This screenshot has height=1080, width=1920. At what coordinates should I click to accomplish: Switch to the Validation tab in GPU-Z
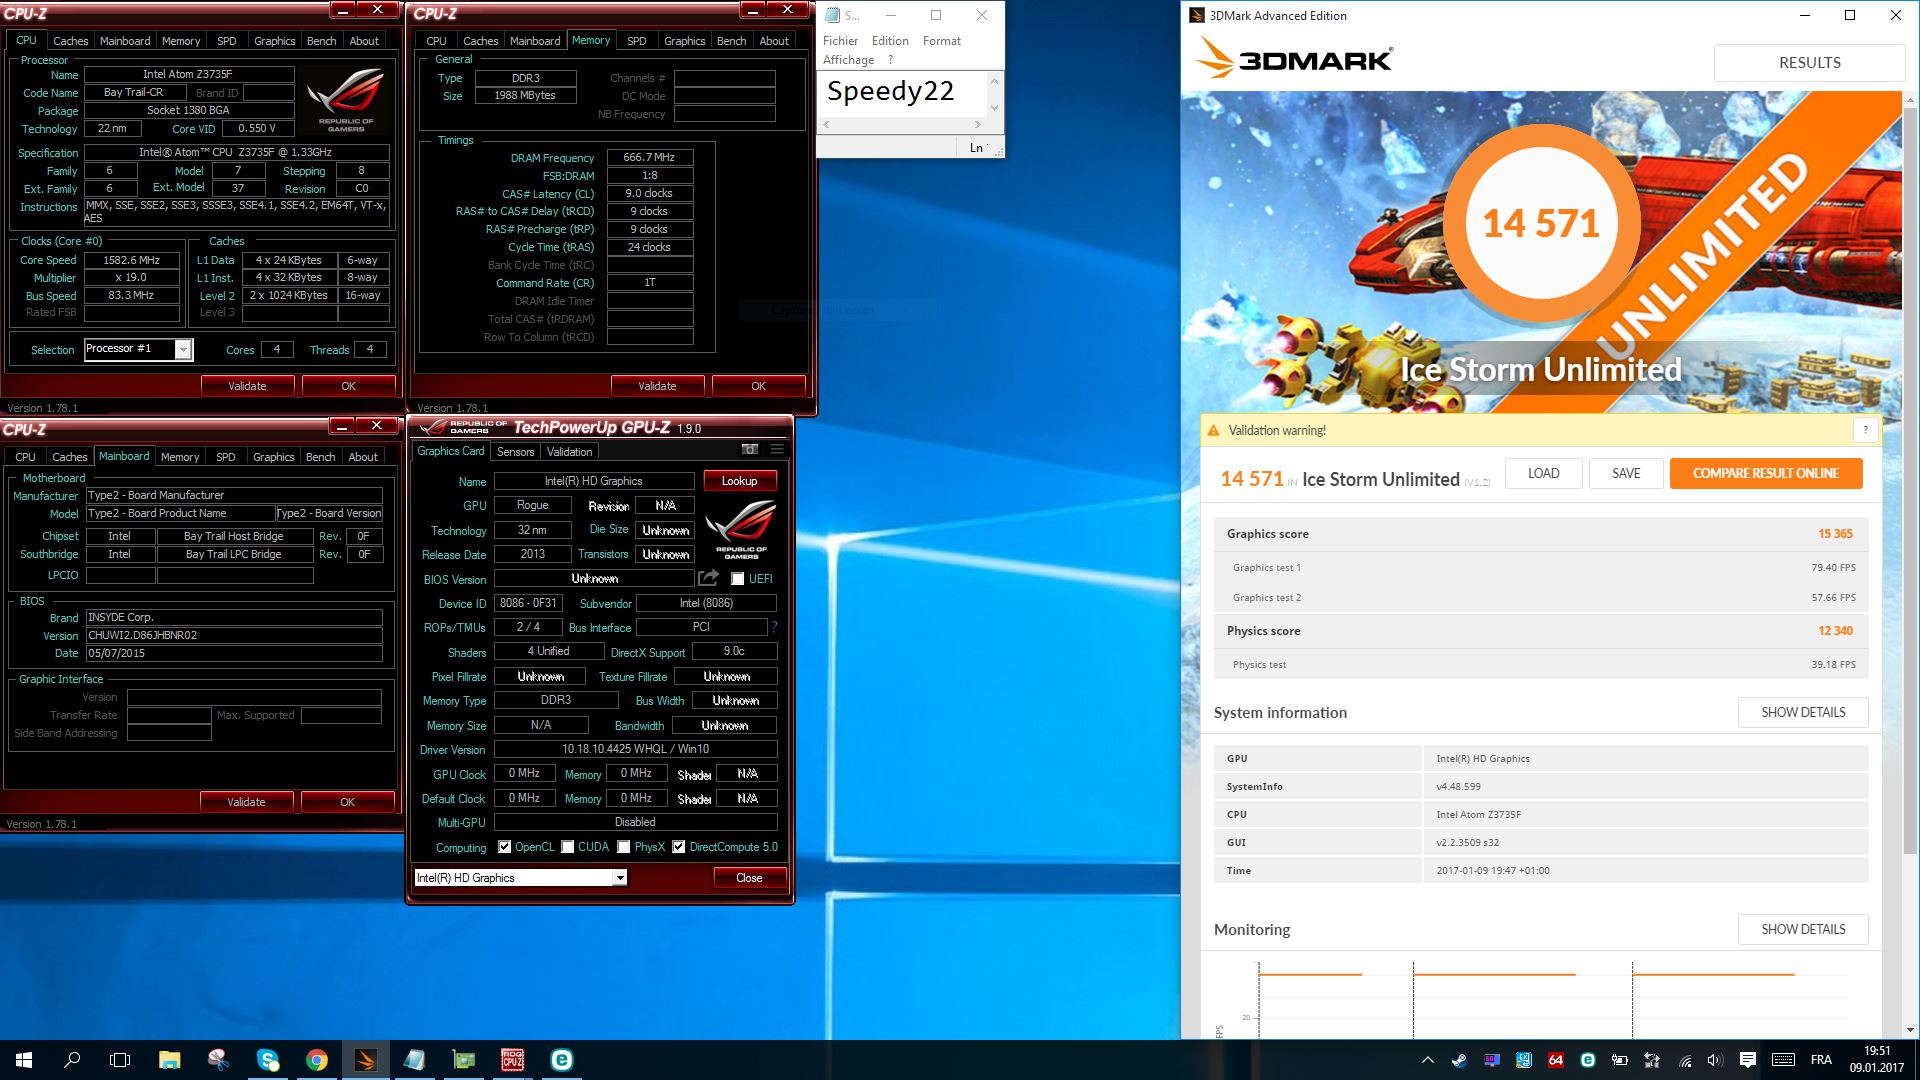[569, 452]
